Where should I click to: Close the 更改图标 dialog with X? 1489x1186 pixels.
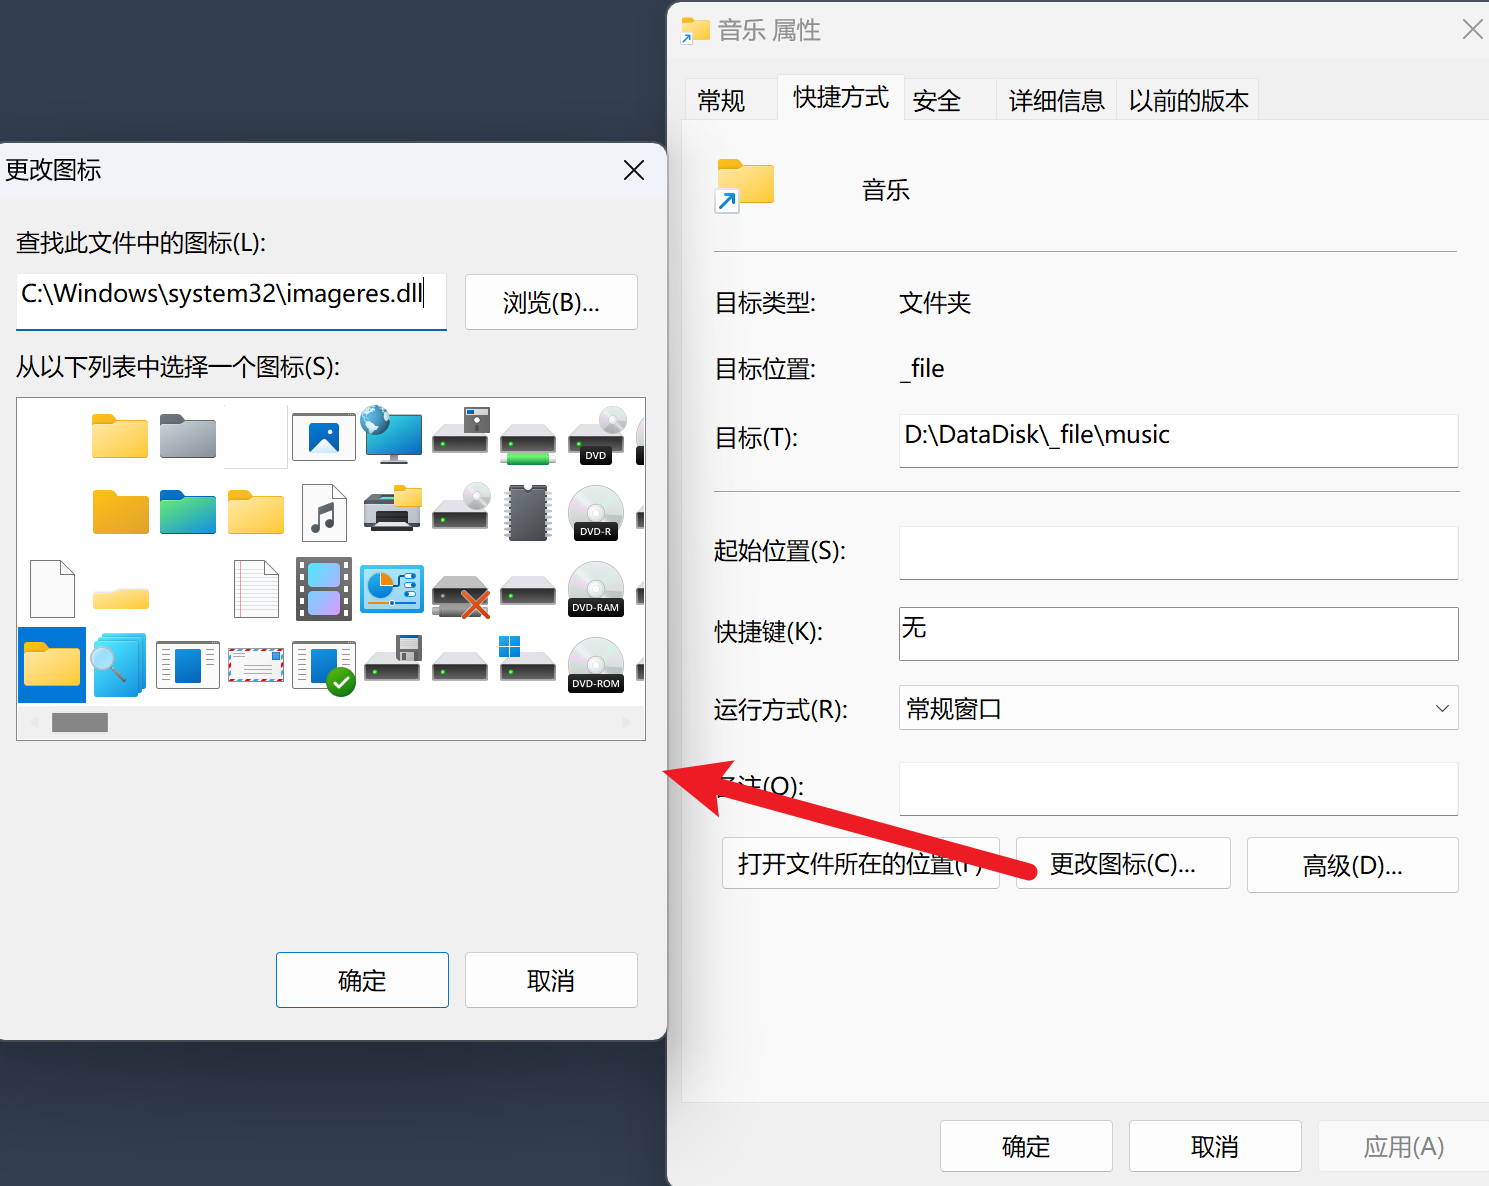pos(634,170)
